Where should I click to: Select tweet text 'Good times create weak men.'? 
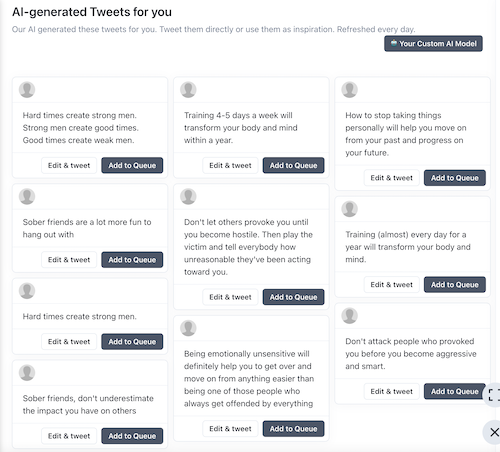[78, 140]
